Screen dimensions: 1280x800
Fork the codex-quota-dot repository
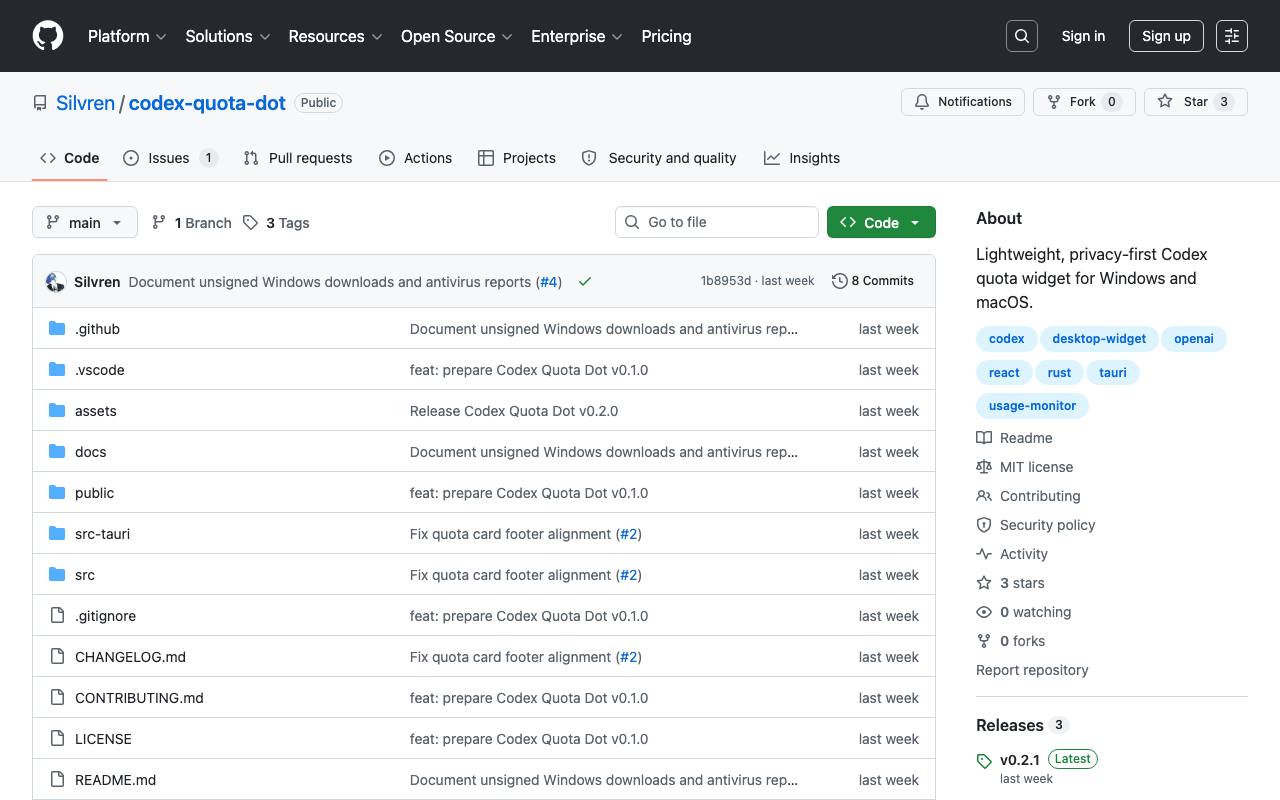pos(1084,102)
